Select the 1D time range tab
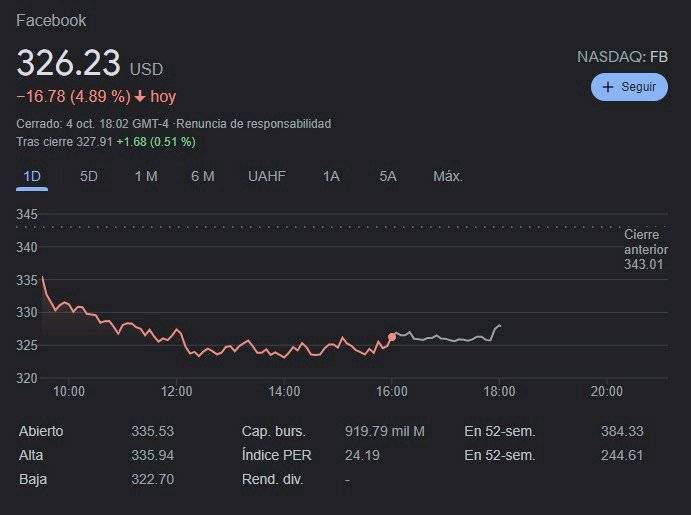Viewport: 691px width, 515px height. (x=32, y=177)
